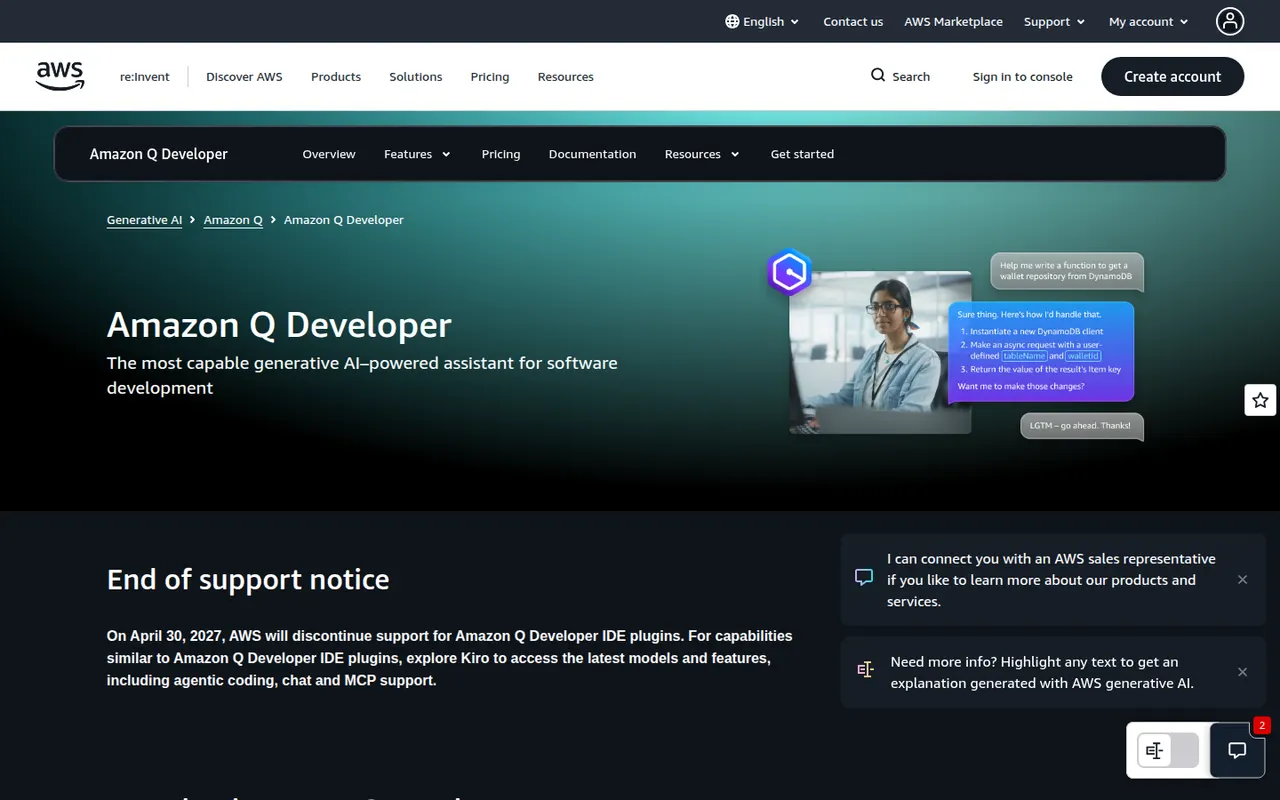Click the Amazon Q Developer bar title

click(159, 154)
